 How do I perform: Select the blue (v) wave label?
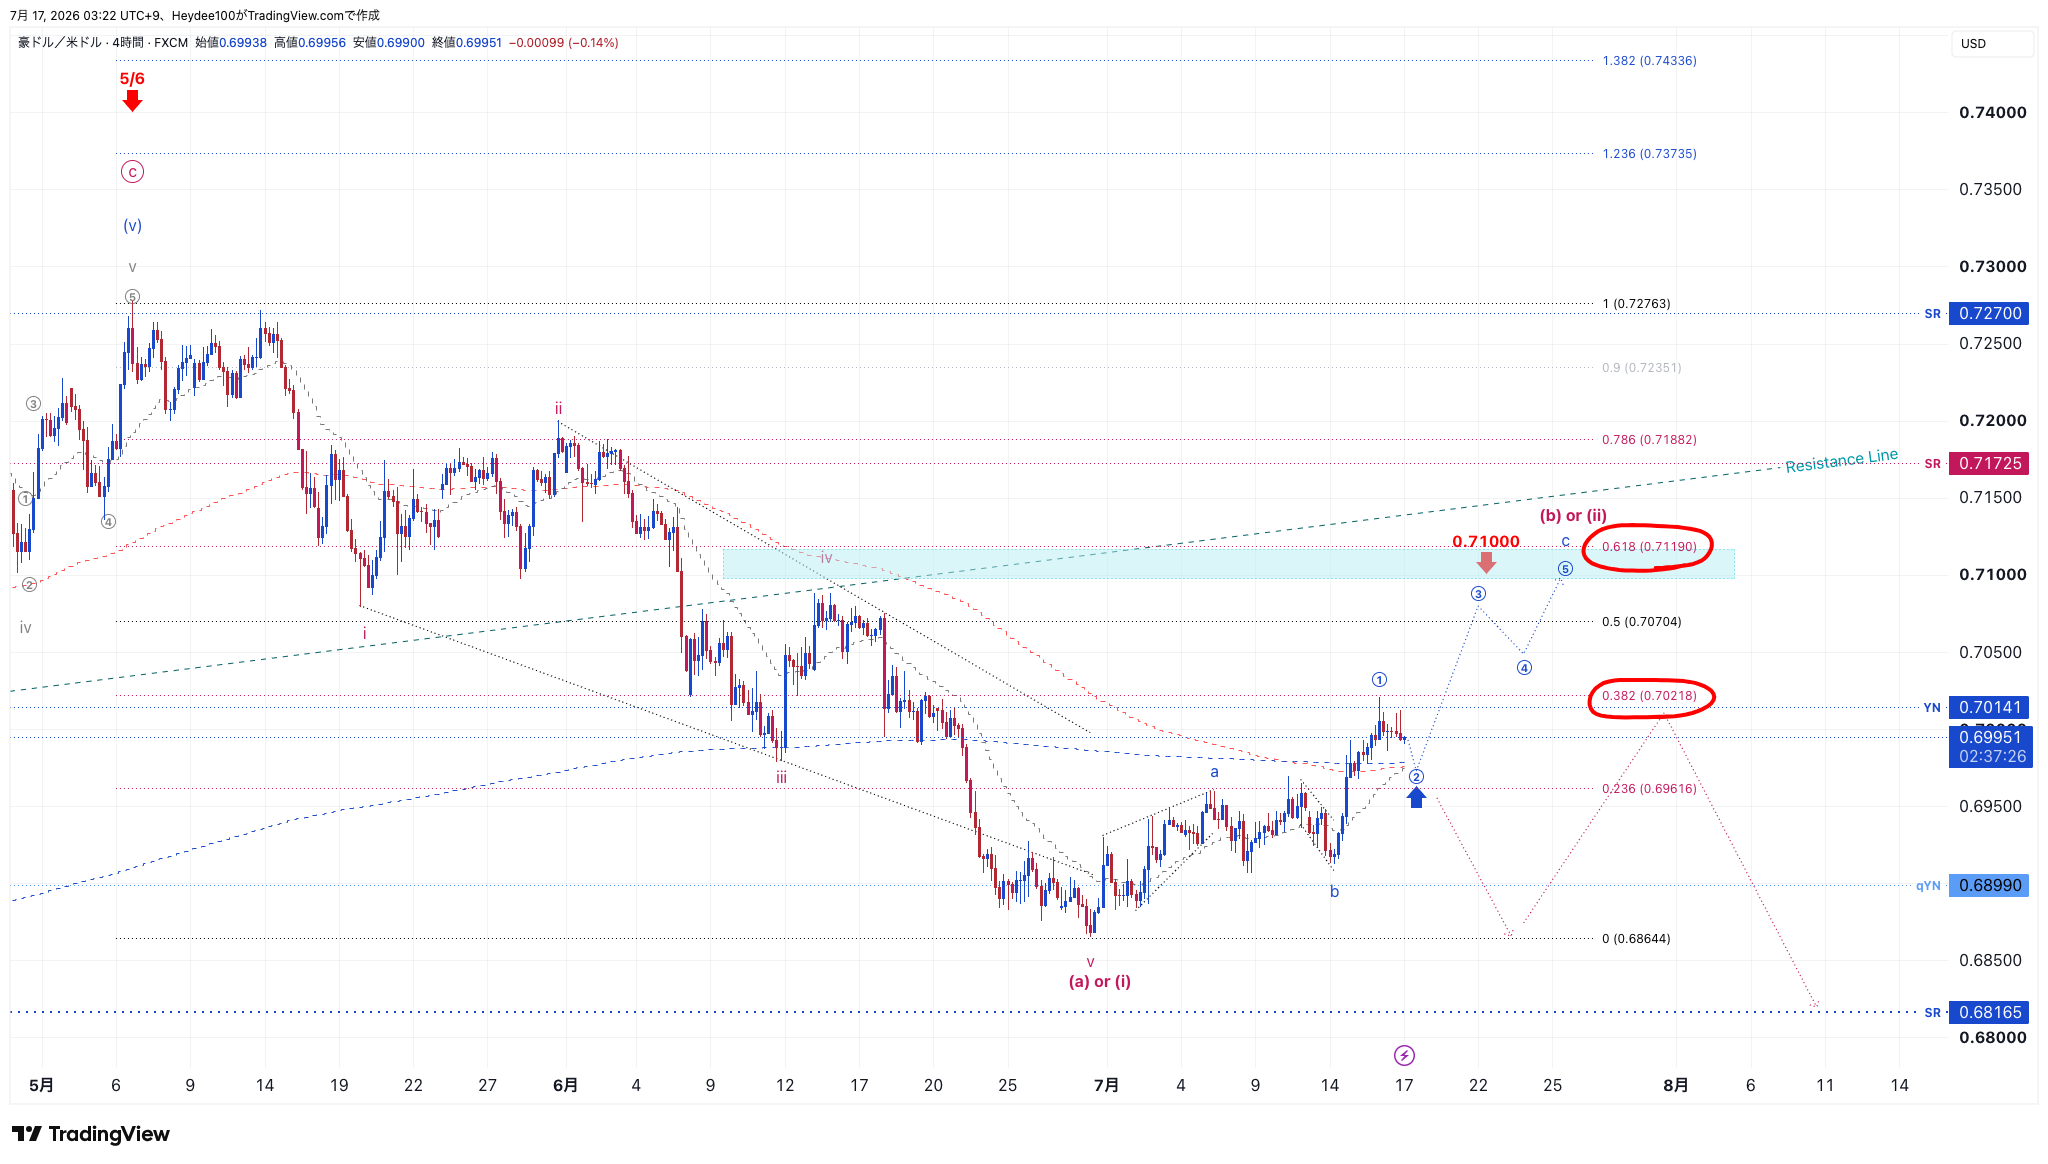point(132,225)
